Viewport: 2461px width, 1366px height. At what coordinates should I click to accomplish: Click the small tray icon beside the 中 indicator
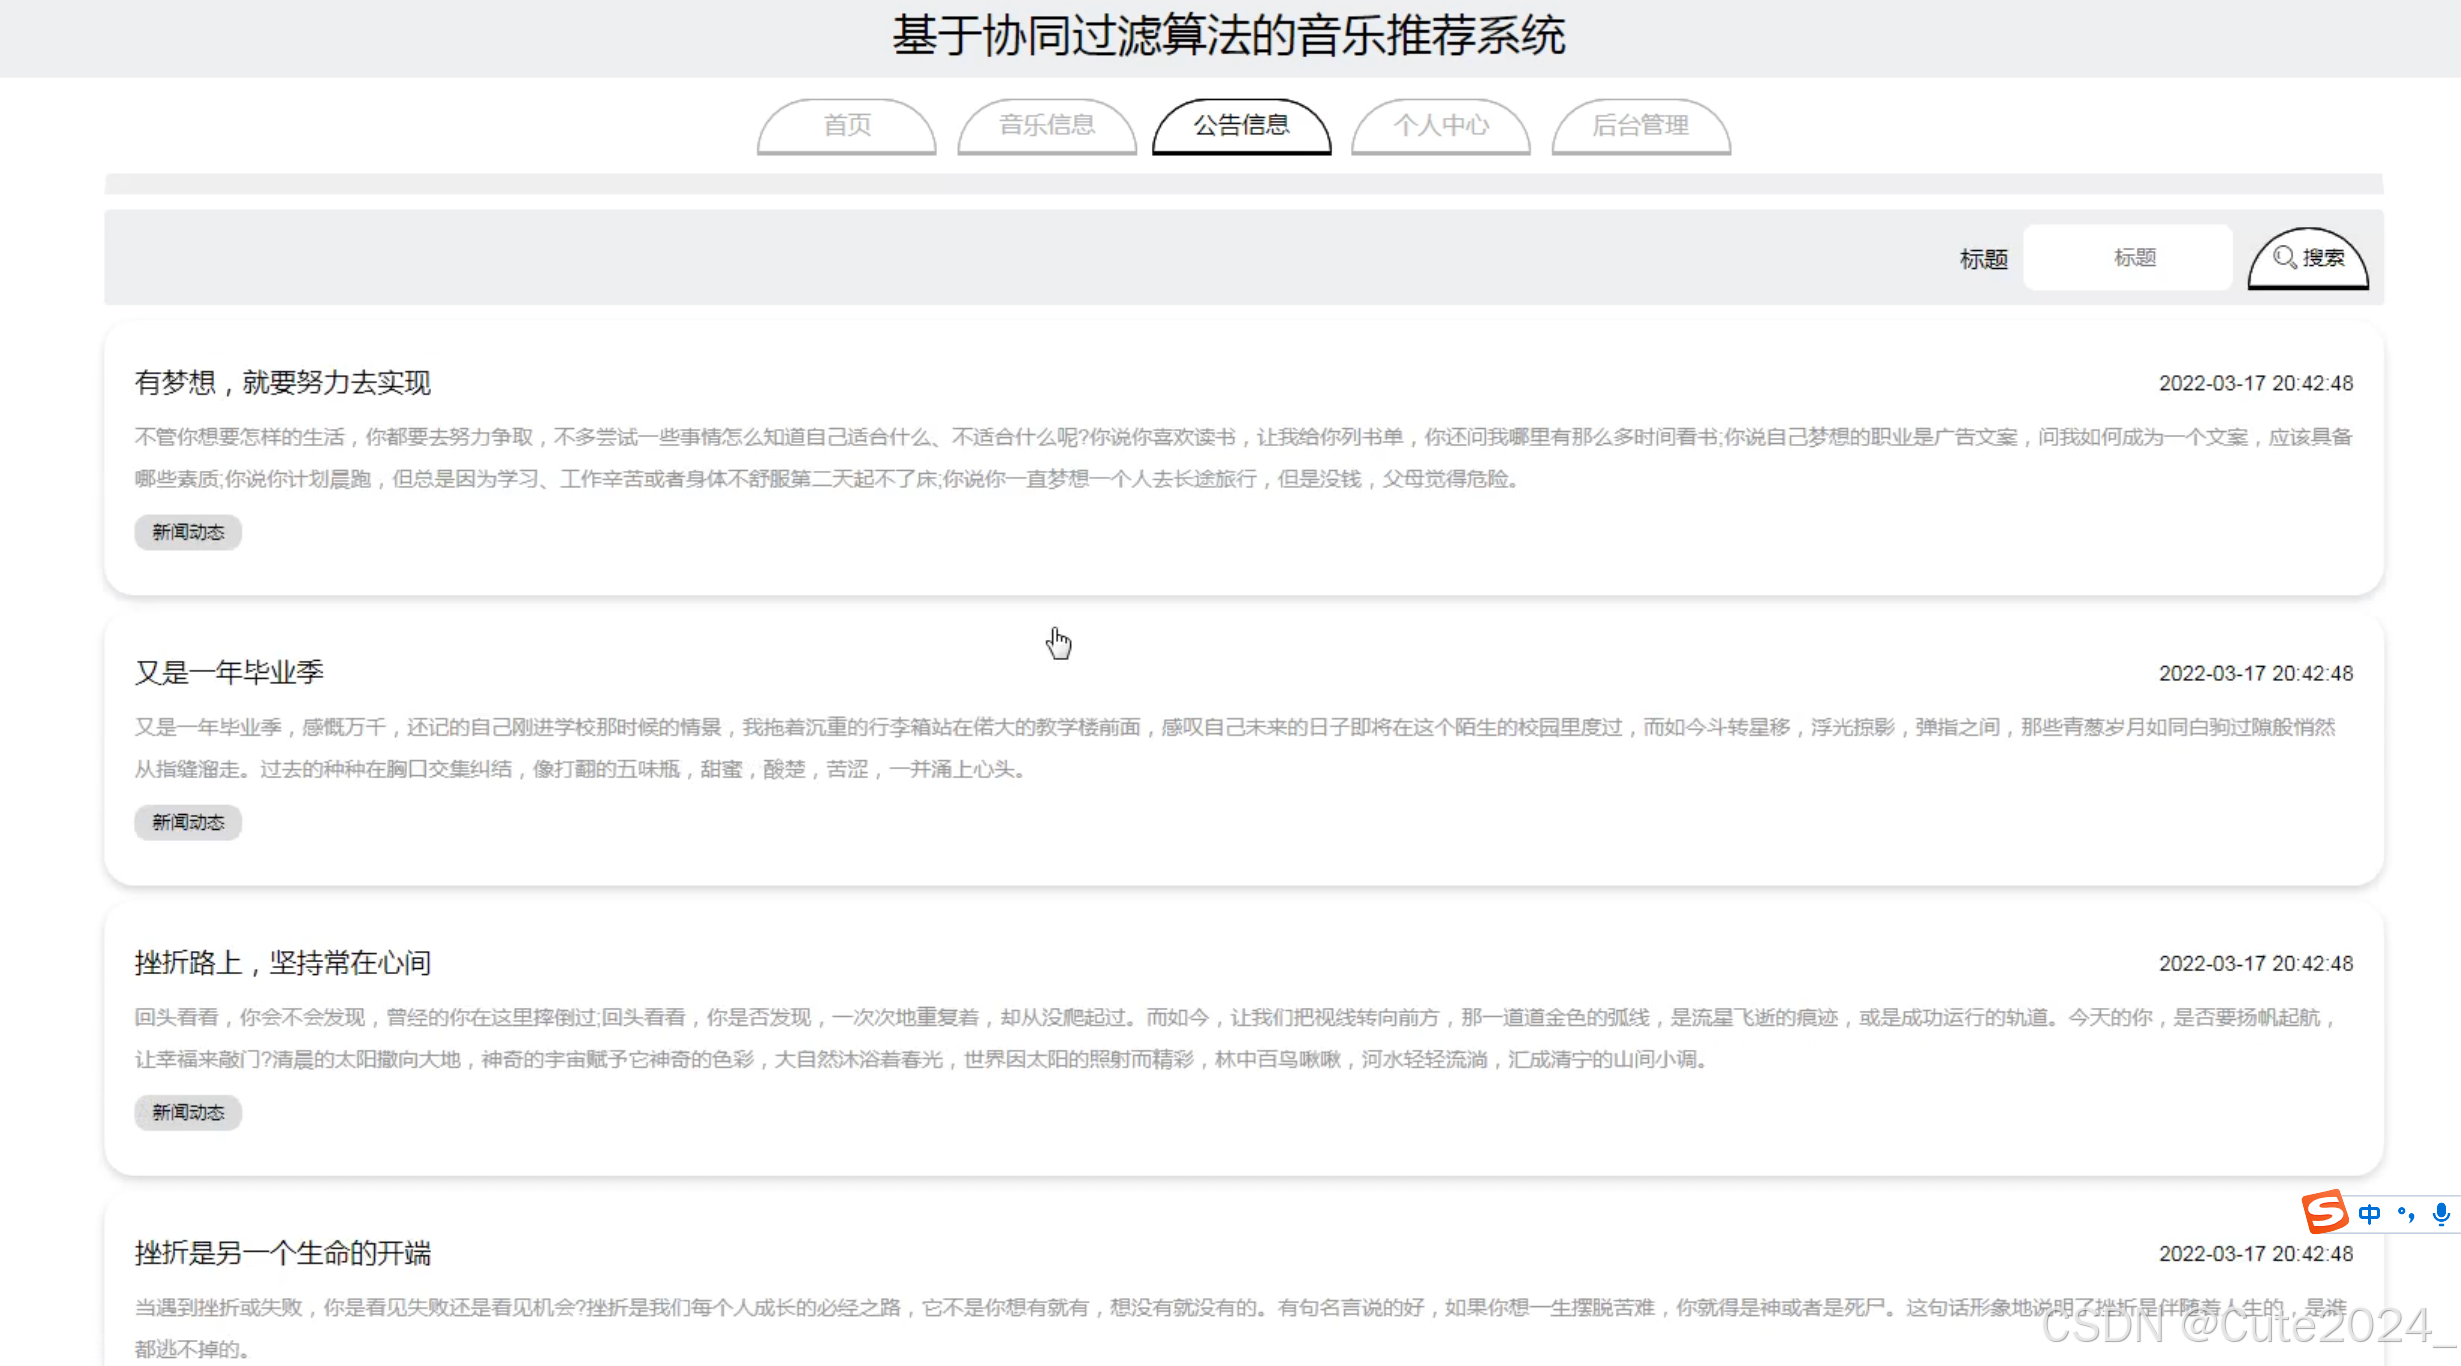point(2404,1213)
